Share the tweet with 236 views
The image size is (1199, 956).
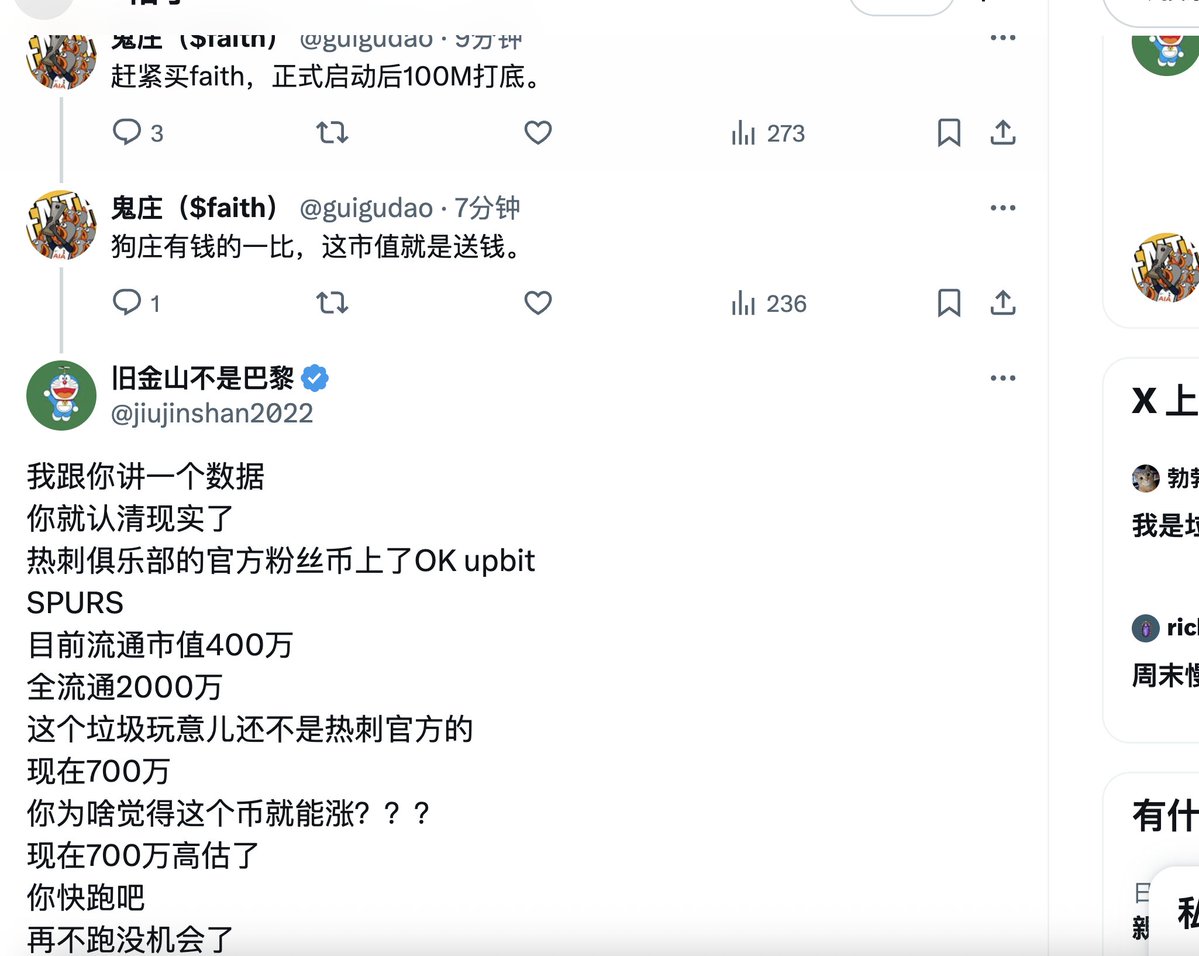pyautogui.click(x=1002, y=303)
